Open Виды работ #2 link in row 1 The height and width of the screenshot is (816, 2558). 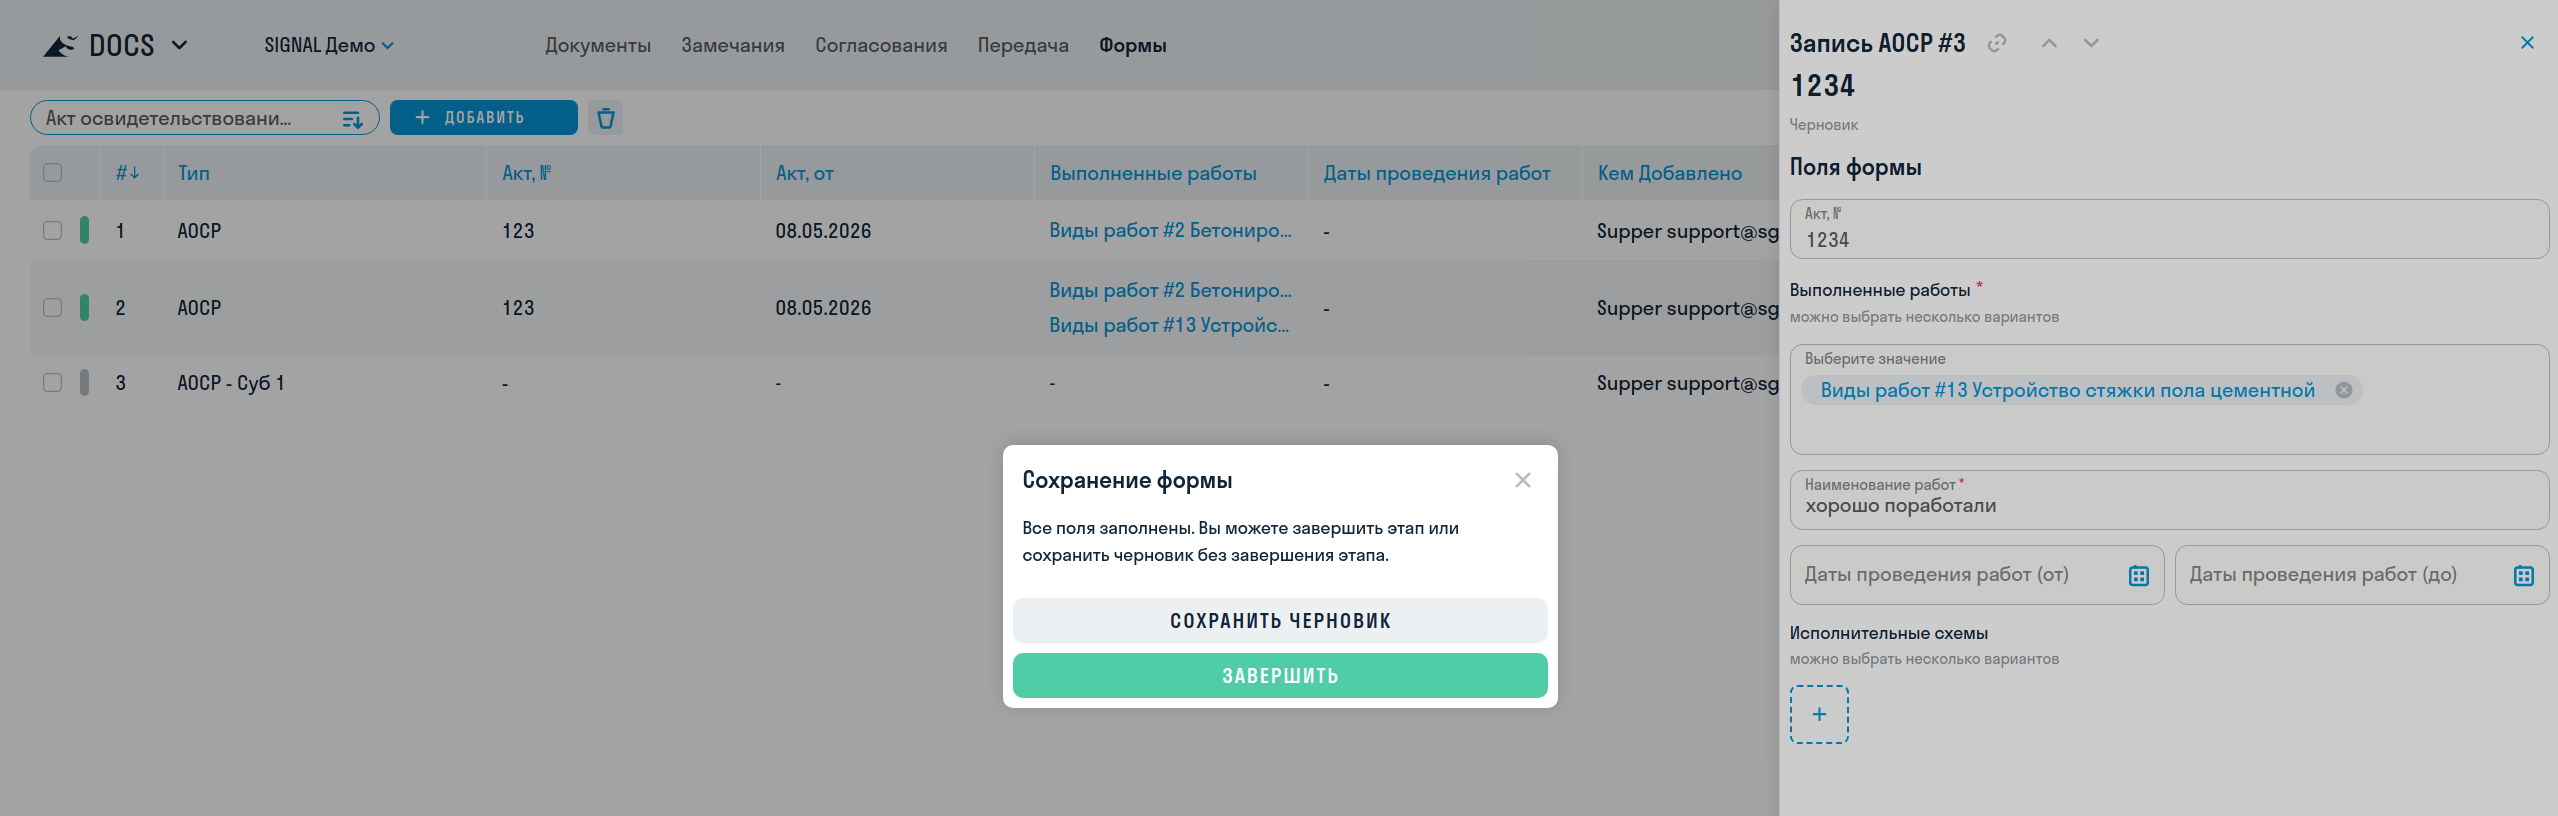[1170, 231]
